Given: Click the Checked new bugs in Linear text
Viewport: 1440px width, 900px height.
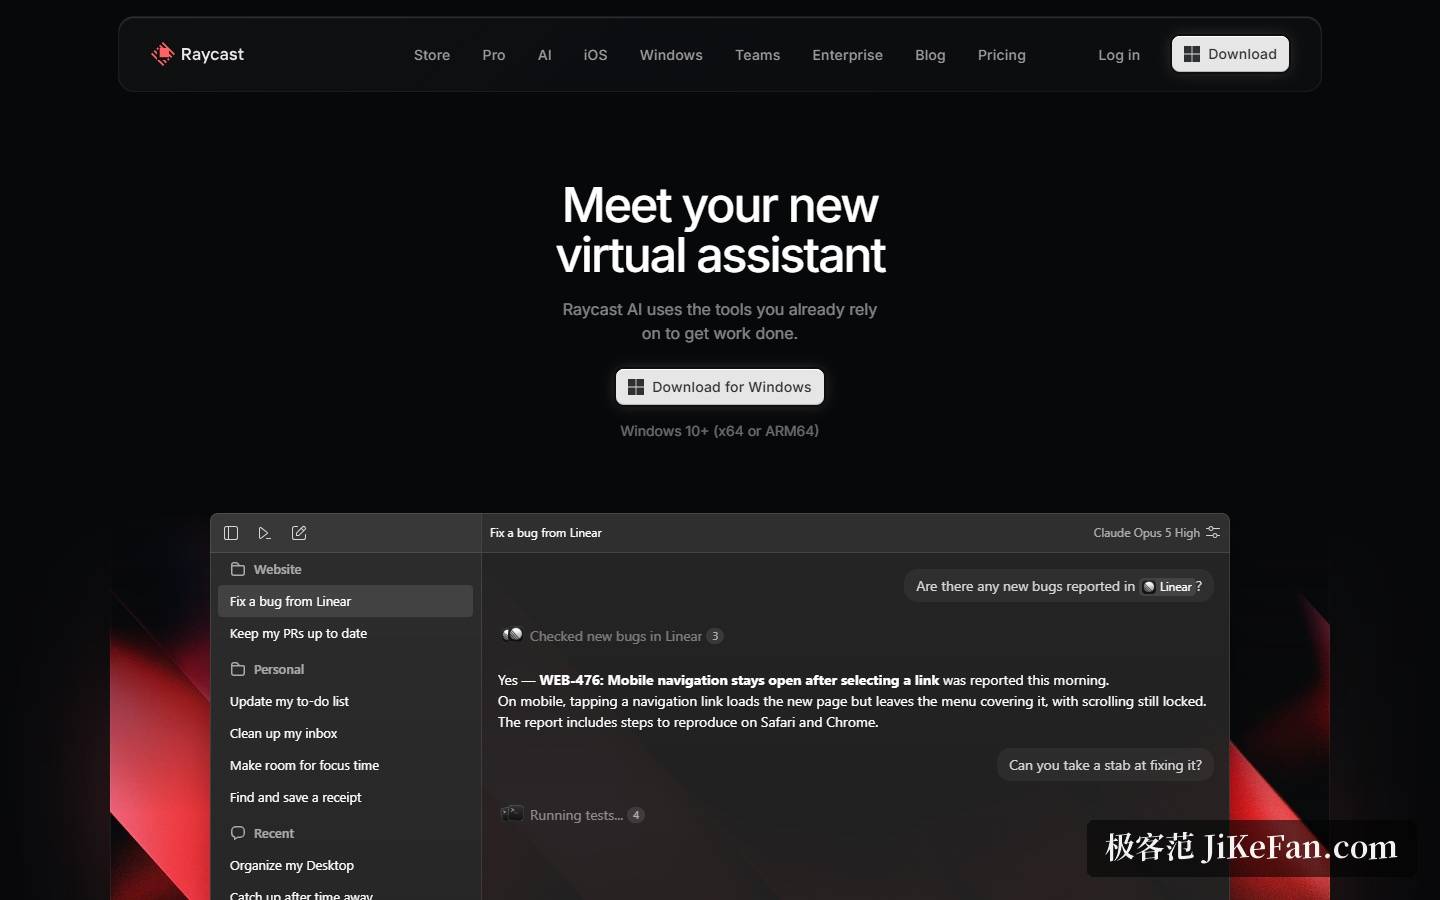Looking at the screenshot, I should (616, 636).
